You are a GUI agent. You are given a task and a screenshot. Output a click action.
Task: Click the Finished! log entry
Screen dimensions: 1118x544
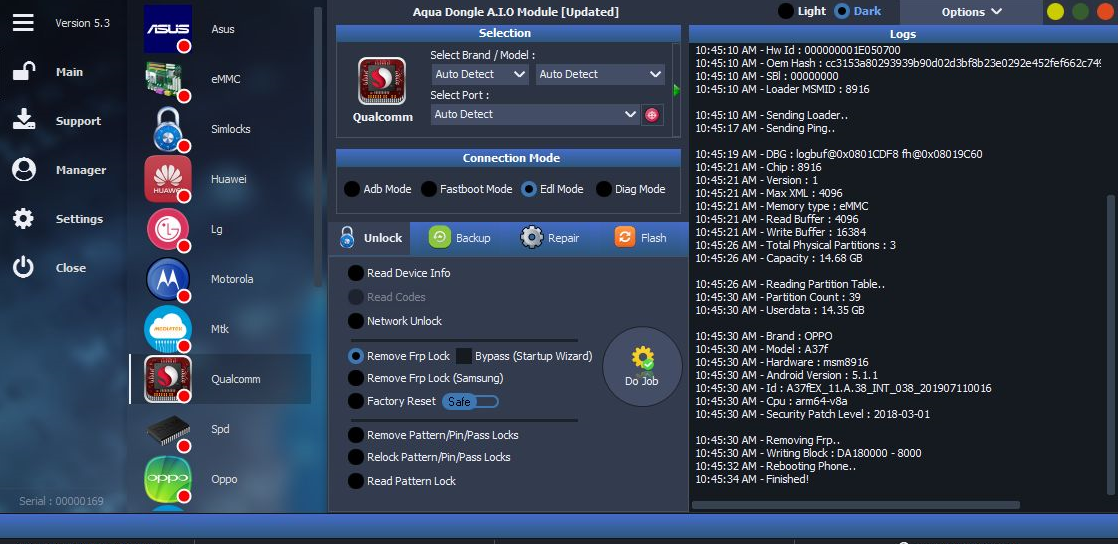coord(752,479)
